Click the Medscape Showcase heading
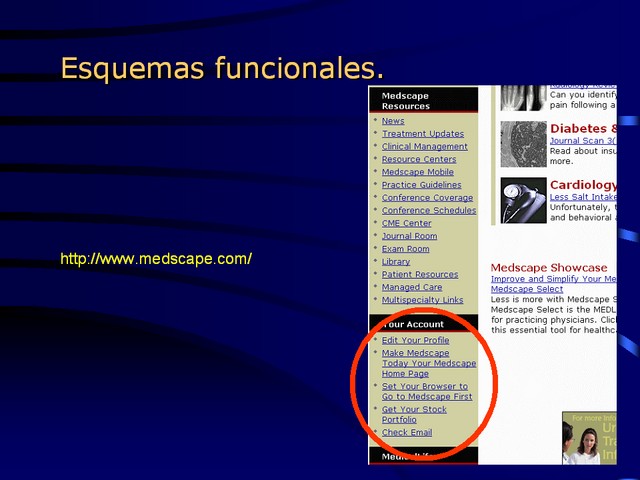The image size is (640, 480). tap(549, 268)
